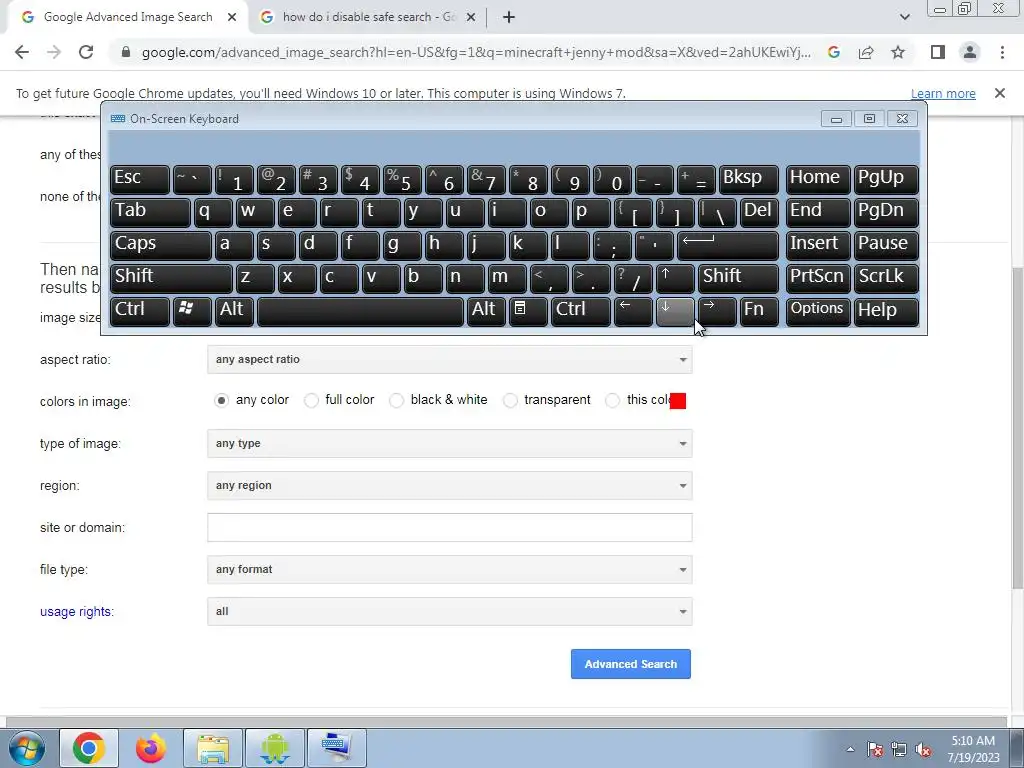Show hidden system tray icons

850,749
